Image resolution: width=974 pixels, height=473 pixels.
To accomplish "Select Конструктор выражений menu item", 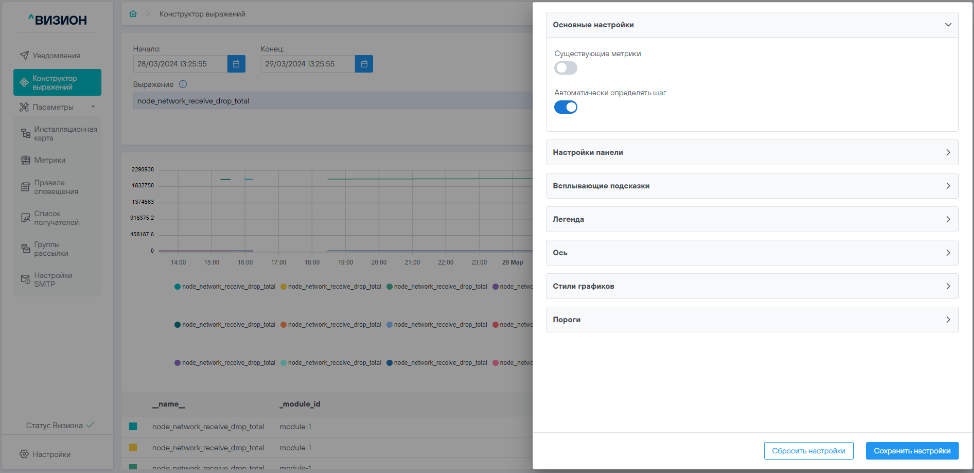I will click(58, 82).
